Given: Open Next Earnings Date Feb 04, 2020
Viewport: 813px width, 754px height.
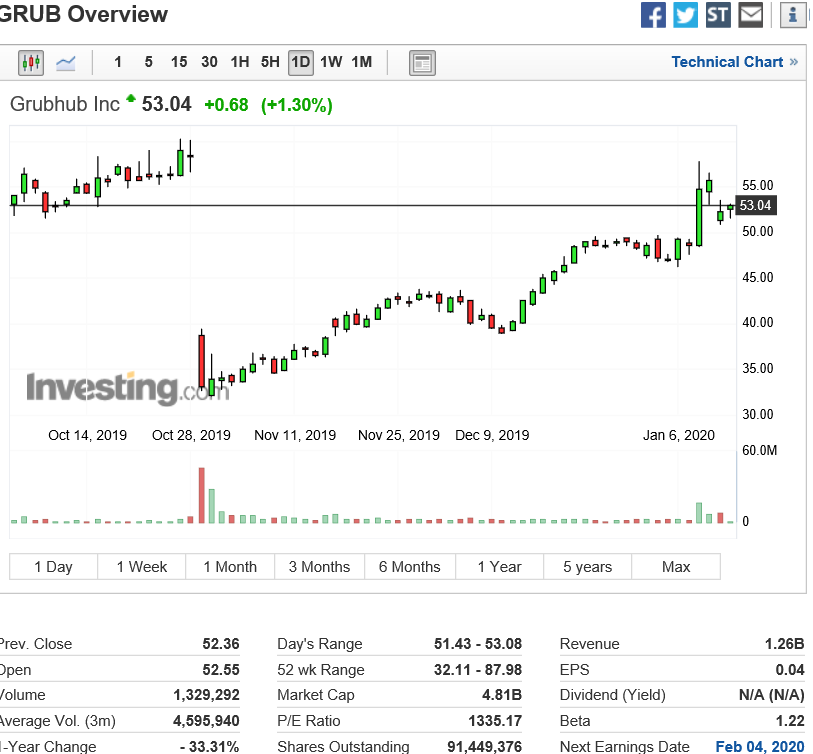Looking at the screenshot, I should click(x=760, y=746).
